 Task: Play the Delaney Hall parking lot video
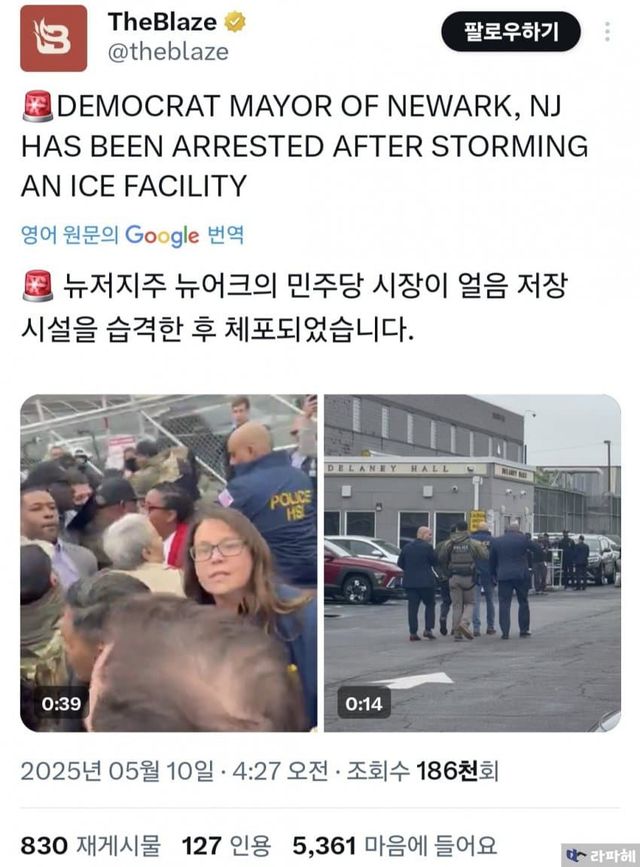point(472,563)
